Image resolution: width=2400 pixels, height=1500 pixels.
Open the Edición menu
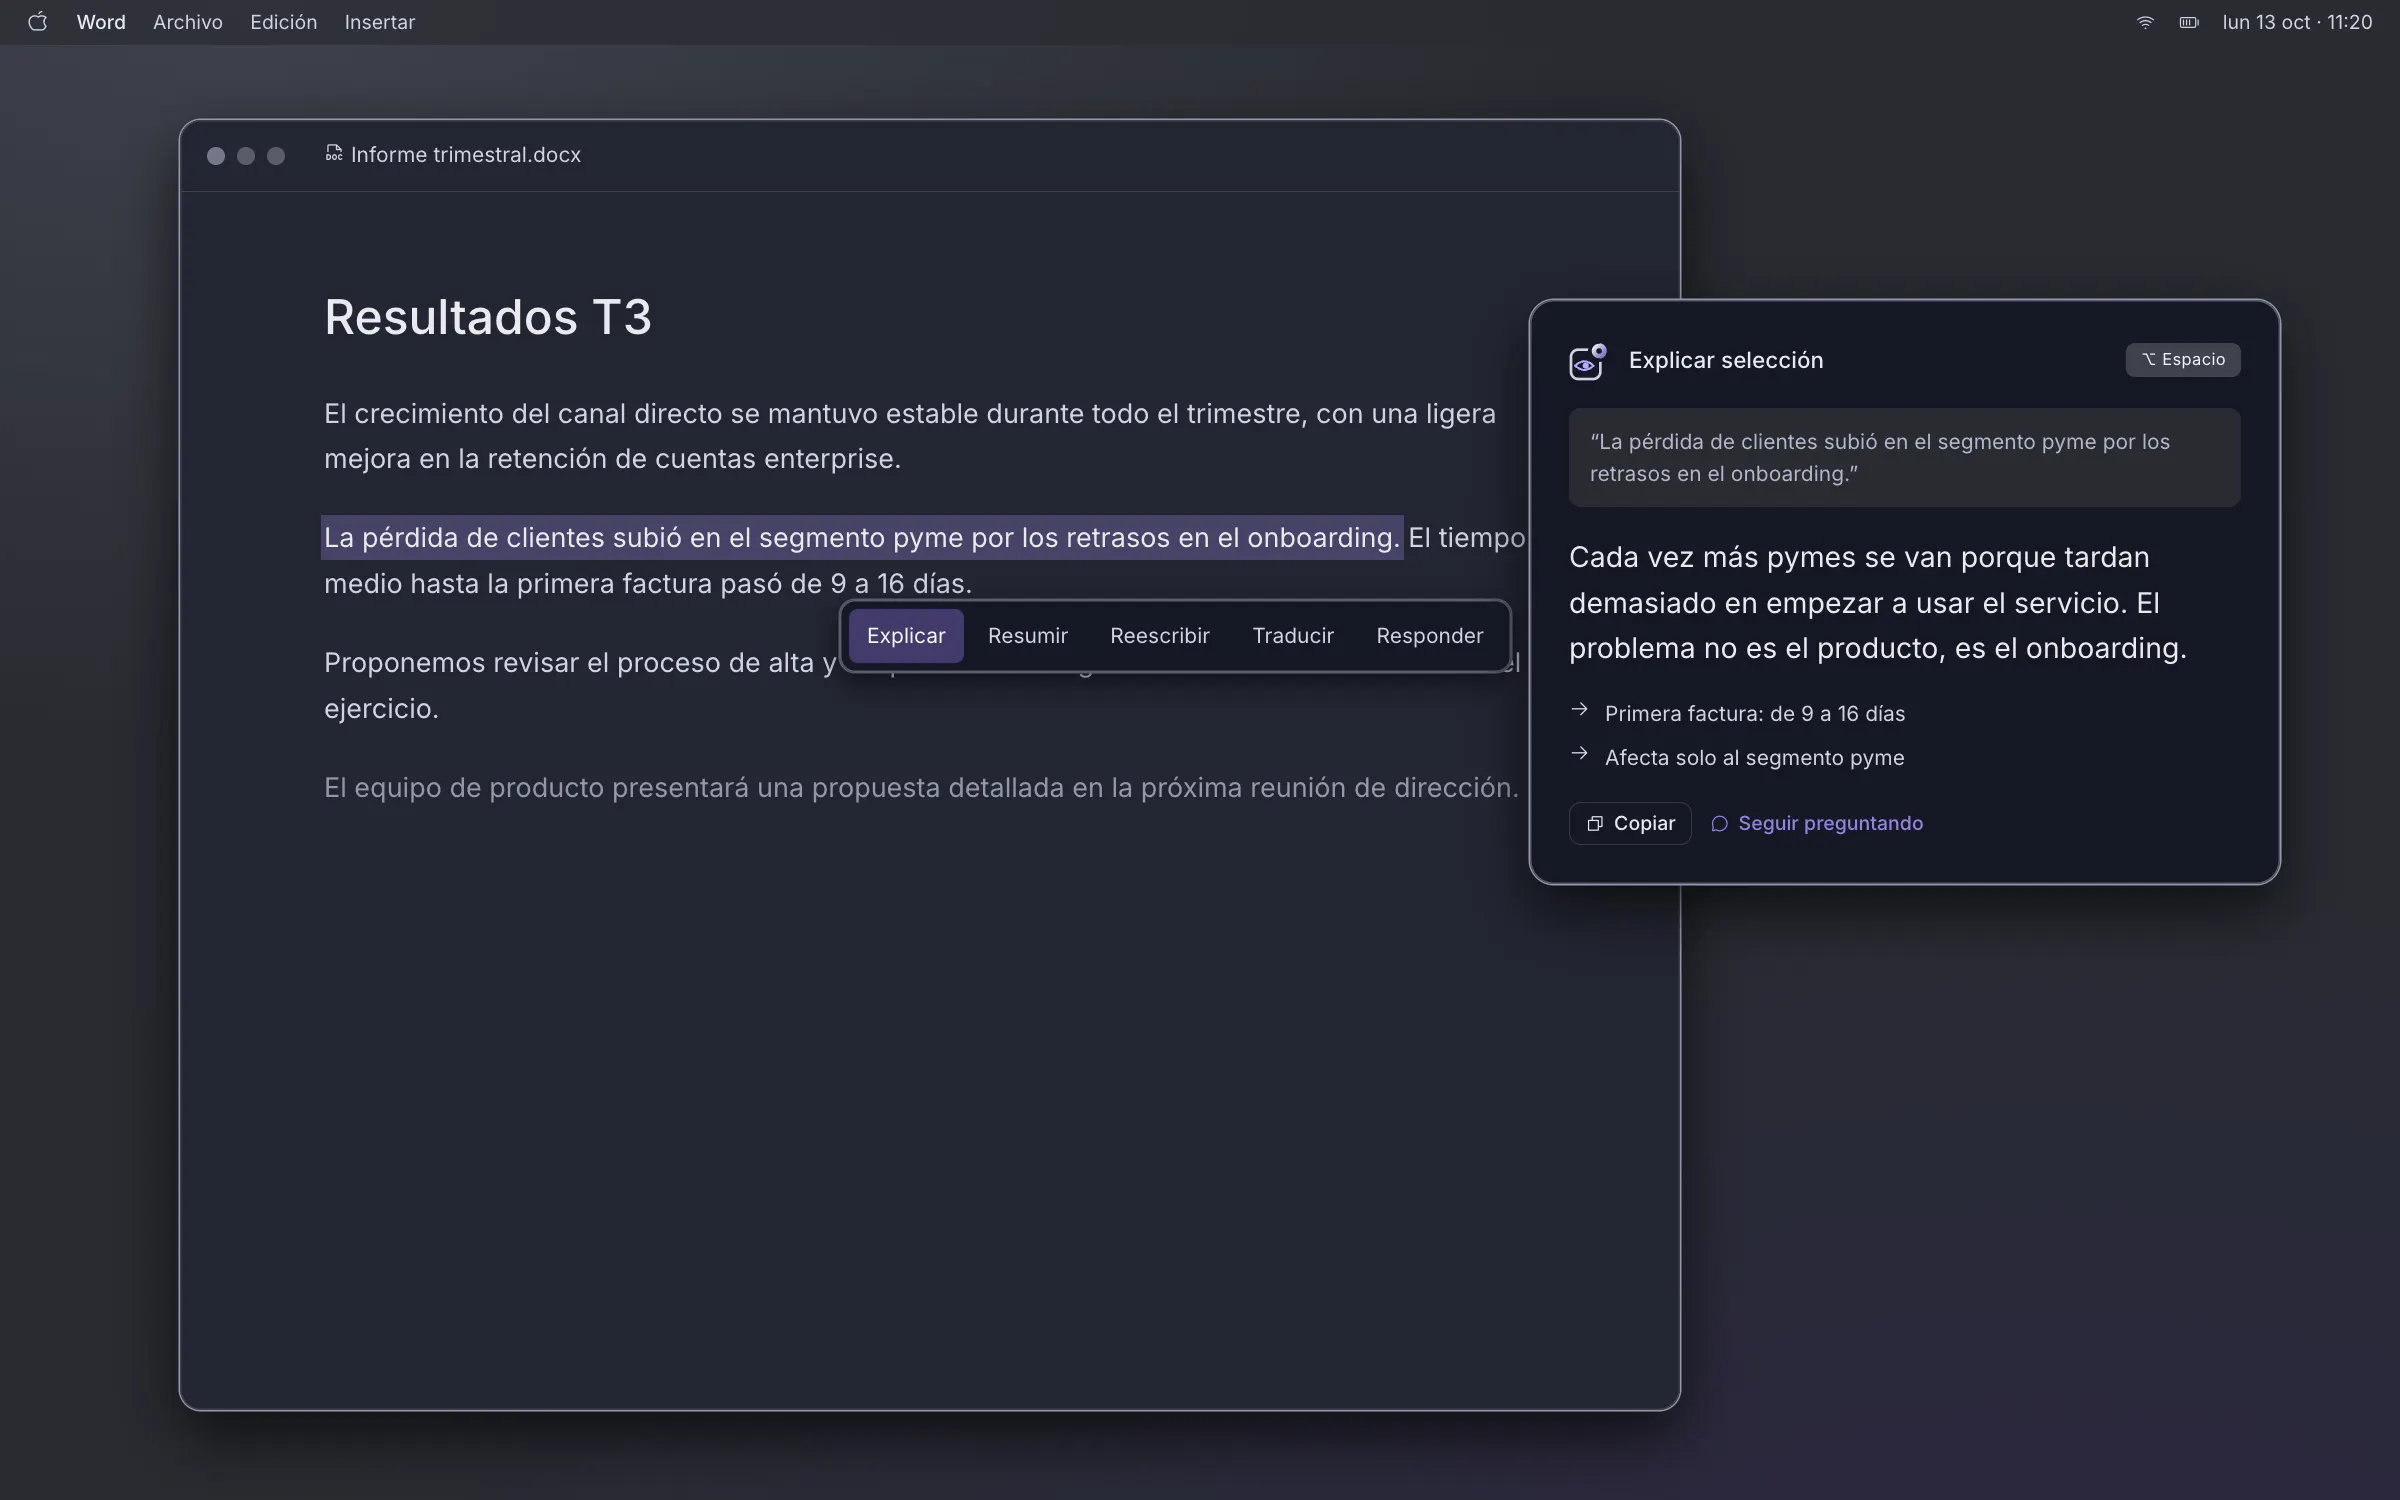click(283, 22)
